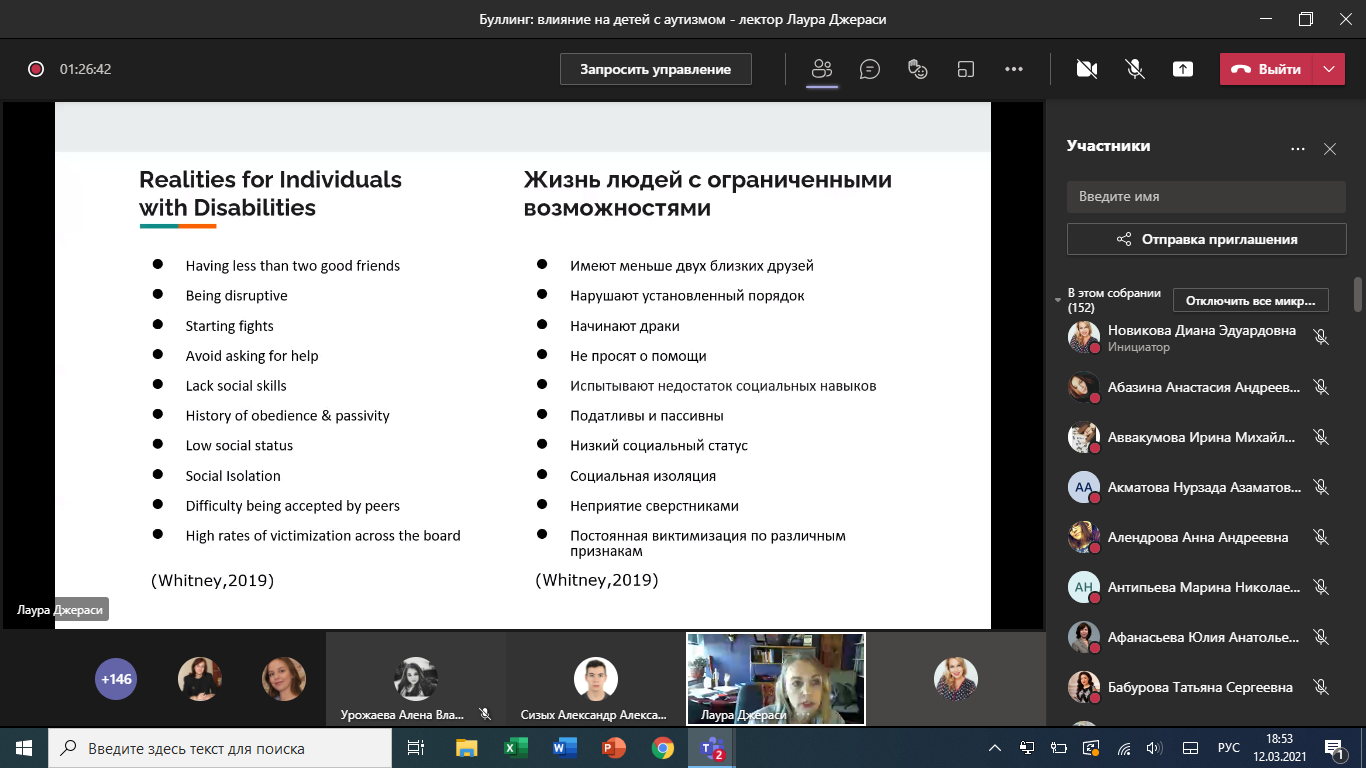The height and width of the screenshot is (768, 1366).
Task: Toggle the camera on
Action: [x=1086, y=69]
